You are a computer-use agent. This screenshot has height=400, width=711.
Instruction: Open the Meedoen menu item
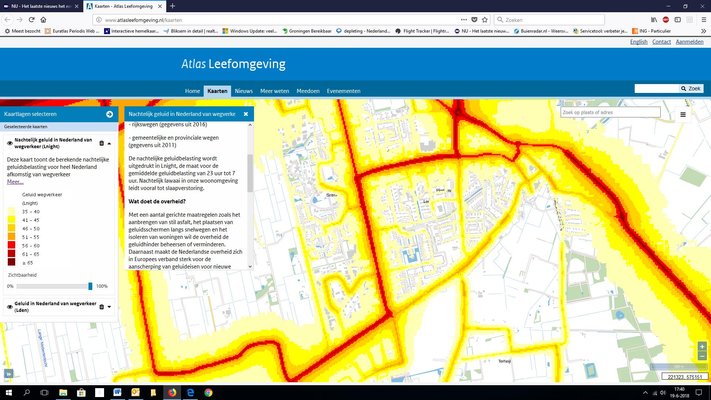click(308, 91)
